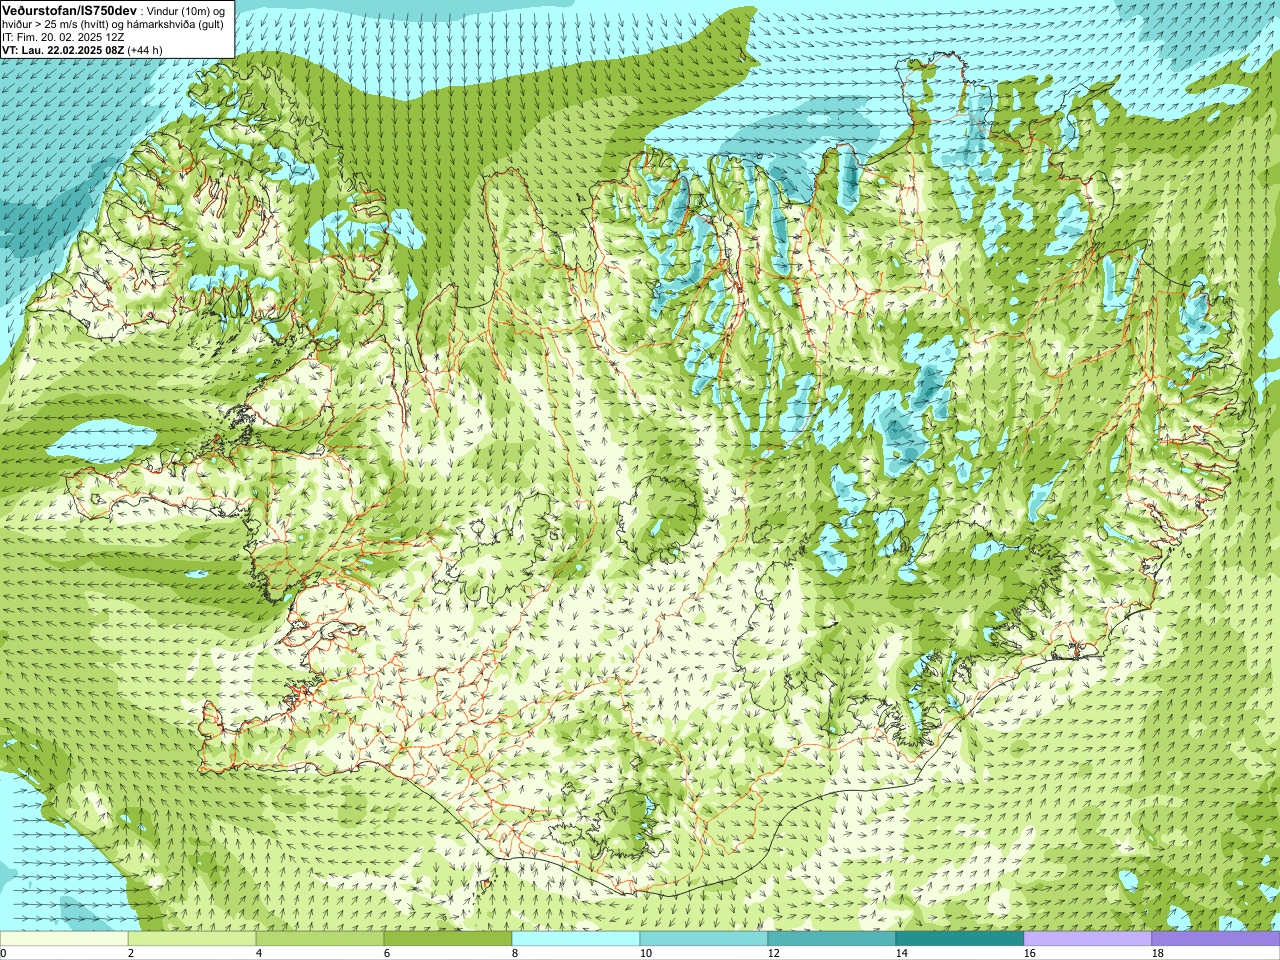Click the pale cyan 8–10 m/s legend swatch
1280x960 pixels.
[x=576, y=940]
